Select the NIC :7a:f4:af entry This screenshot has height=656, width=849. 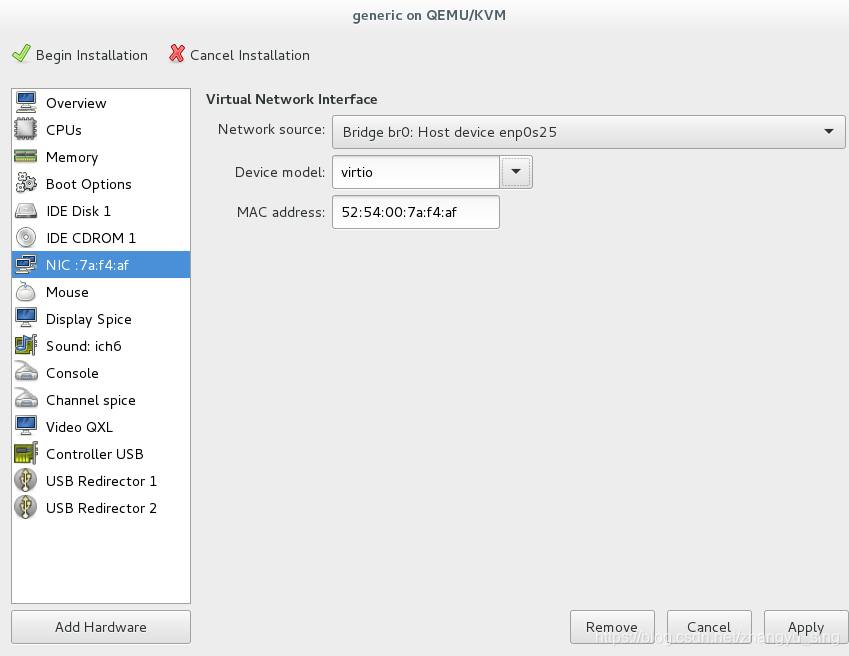[101, 265]
